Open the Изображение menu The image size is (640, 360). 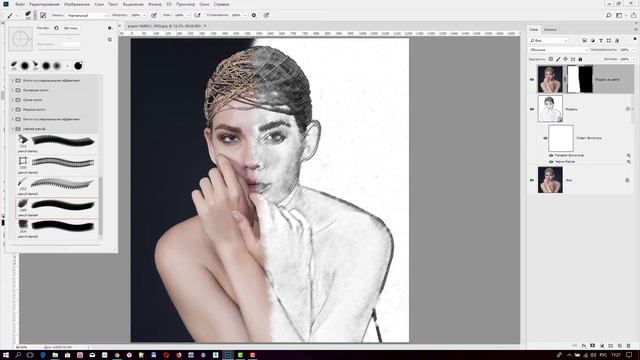coord(77,4)
